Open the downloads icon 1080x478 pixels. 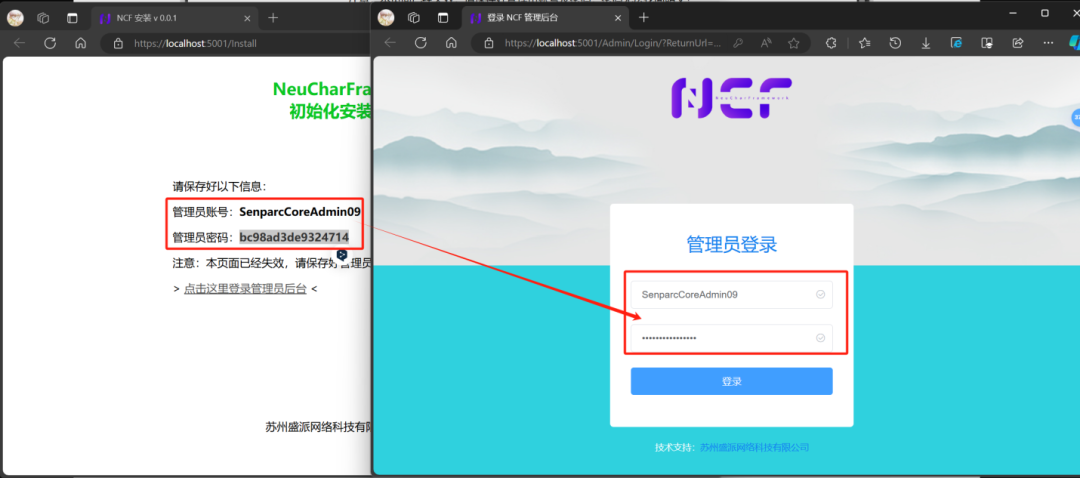[x=926, y=43]
